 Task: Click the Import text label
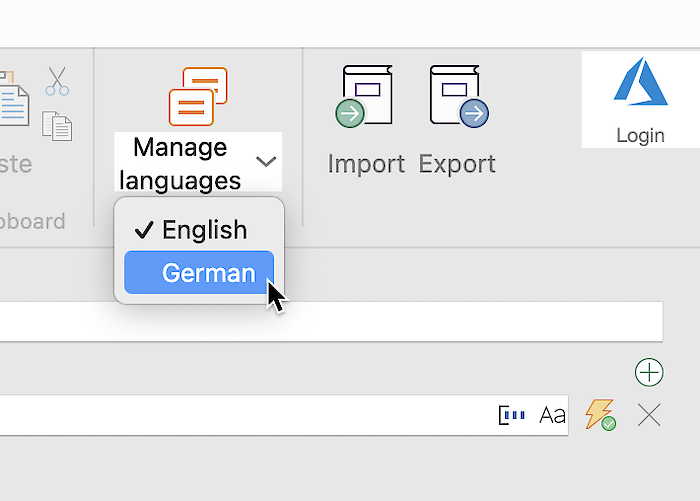(x=366, y=164)
